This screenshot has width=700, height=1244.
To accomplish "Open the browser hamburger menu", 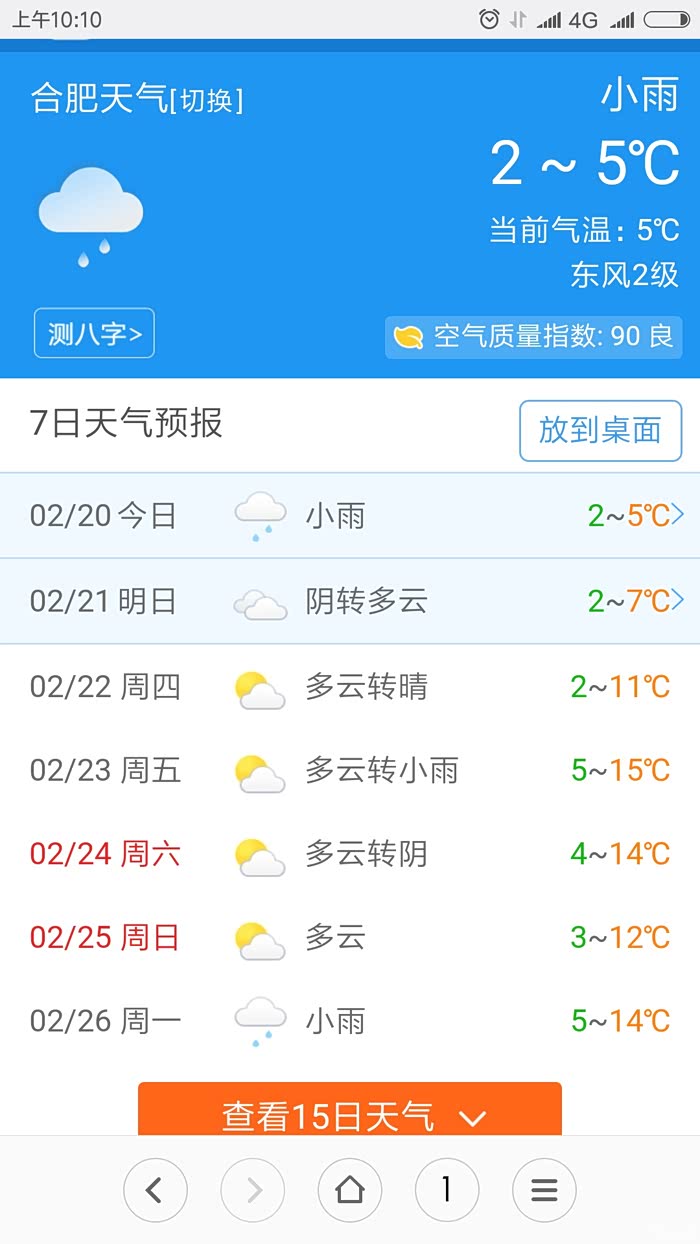I will coord(544,1190).
